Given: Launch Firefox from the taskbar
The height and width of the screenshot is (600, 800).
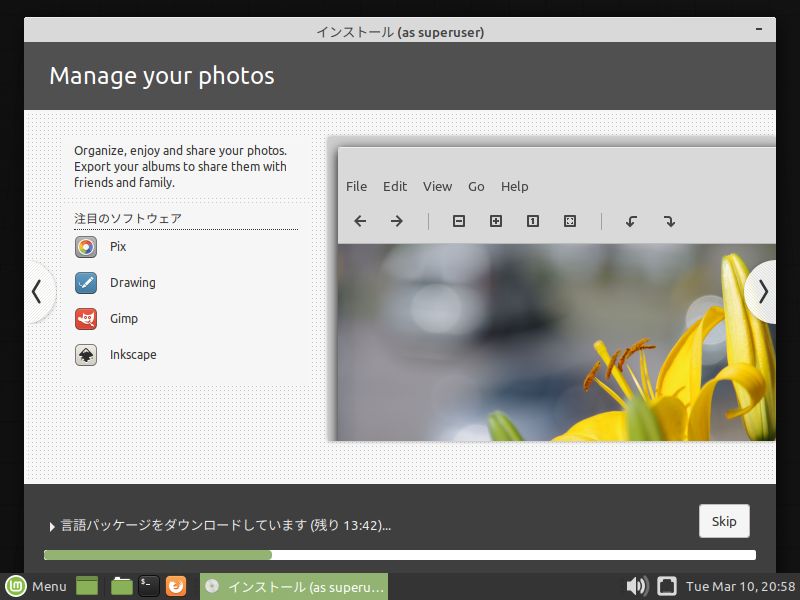Looking at the screenshot, I should pyautogui.click(x=176, y=587).
